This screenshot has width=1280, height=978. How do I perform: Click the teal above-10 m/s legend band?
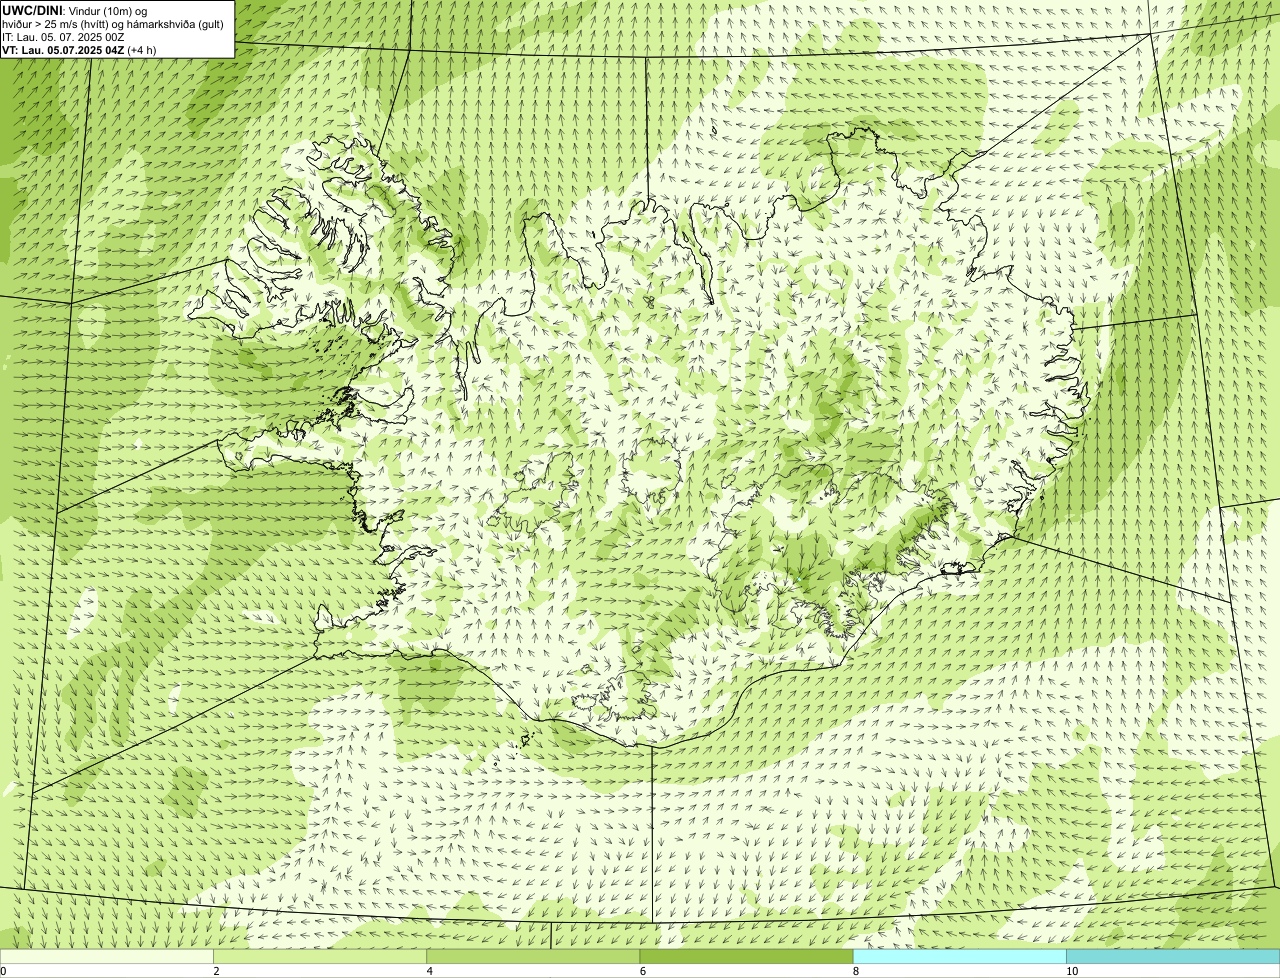(x=1173, y=957)
